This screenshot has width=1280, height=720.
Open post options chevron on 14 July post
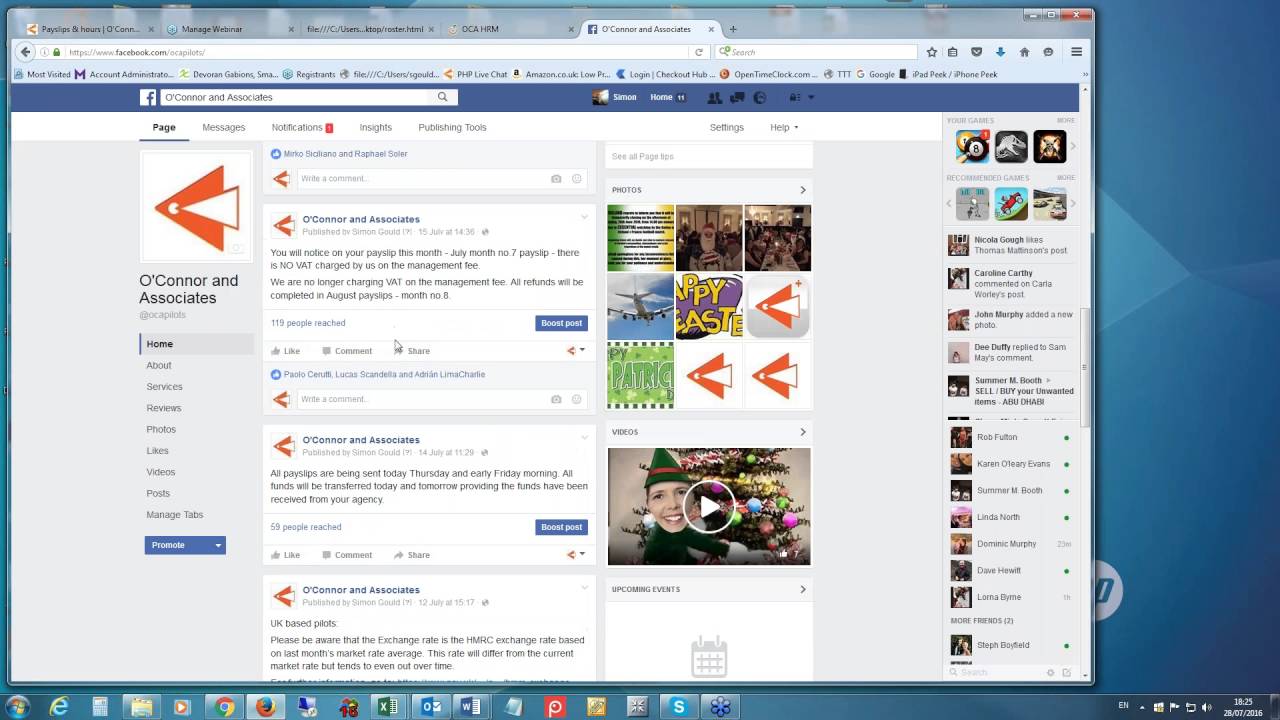(585, 437)
